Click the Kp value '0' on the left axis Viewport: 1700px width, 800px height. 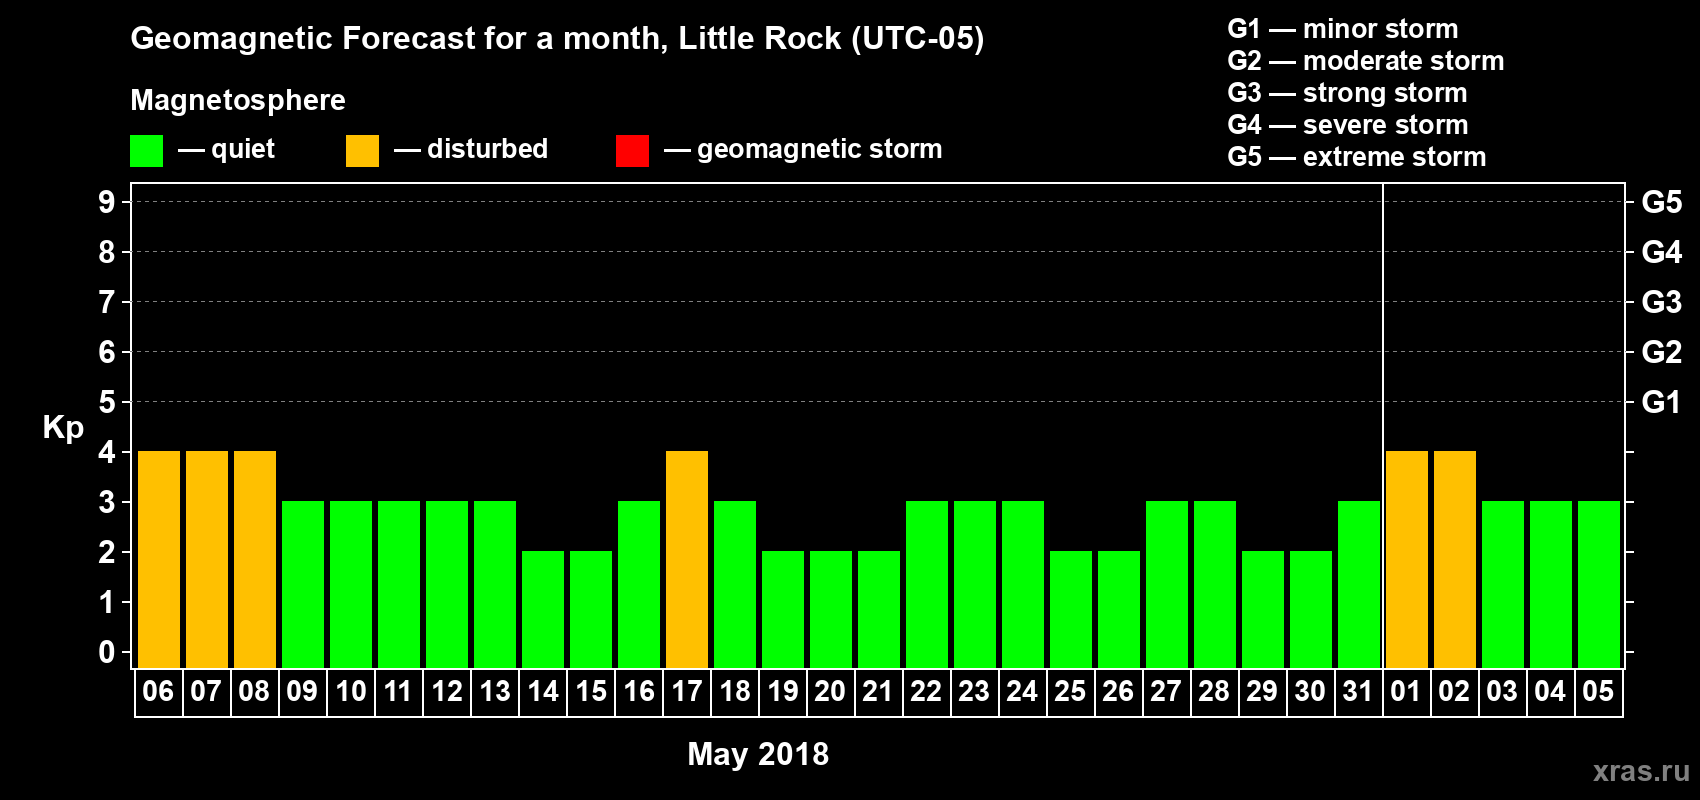(x=107, y=652)
